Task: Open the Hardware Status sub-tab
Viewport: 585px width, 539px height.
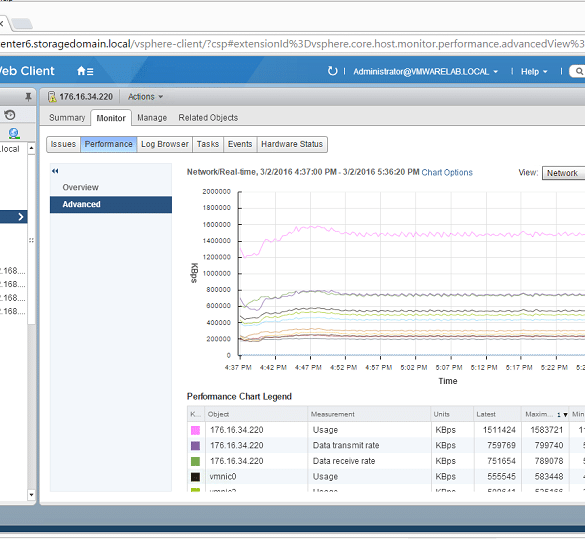Action: 292,144
